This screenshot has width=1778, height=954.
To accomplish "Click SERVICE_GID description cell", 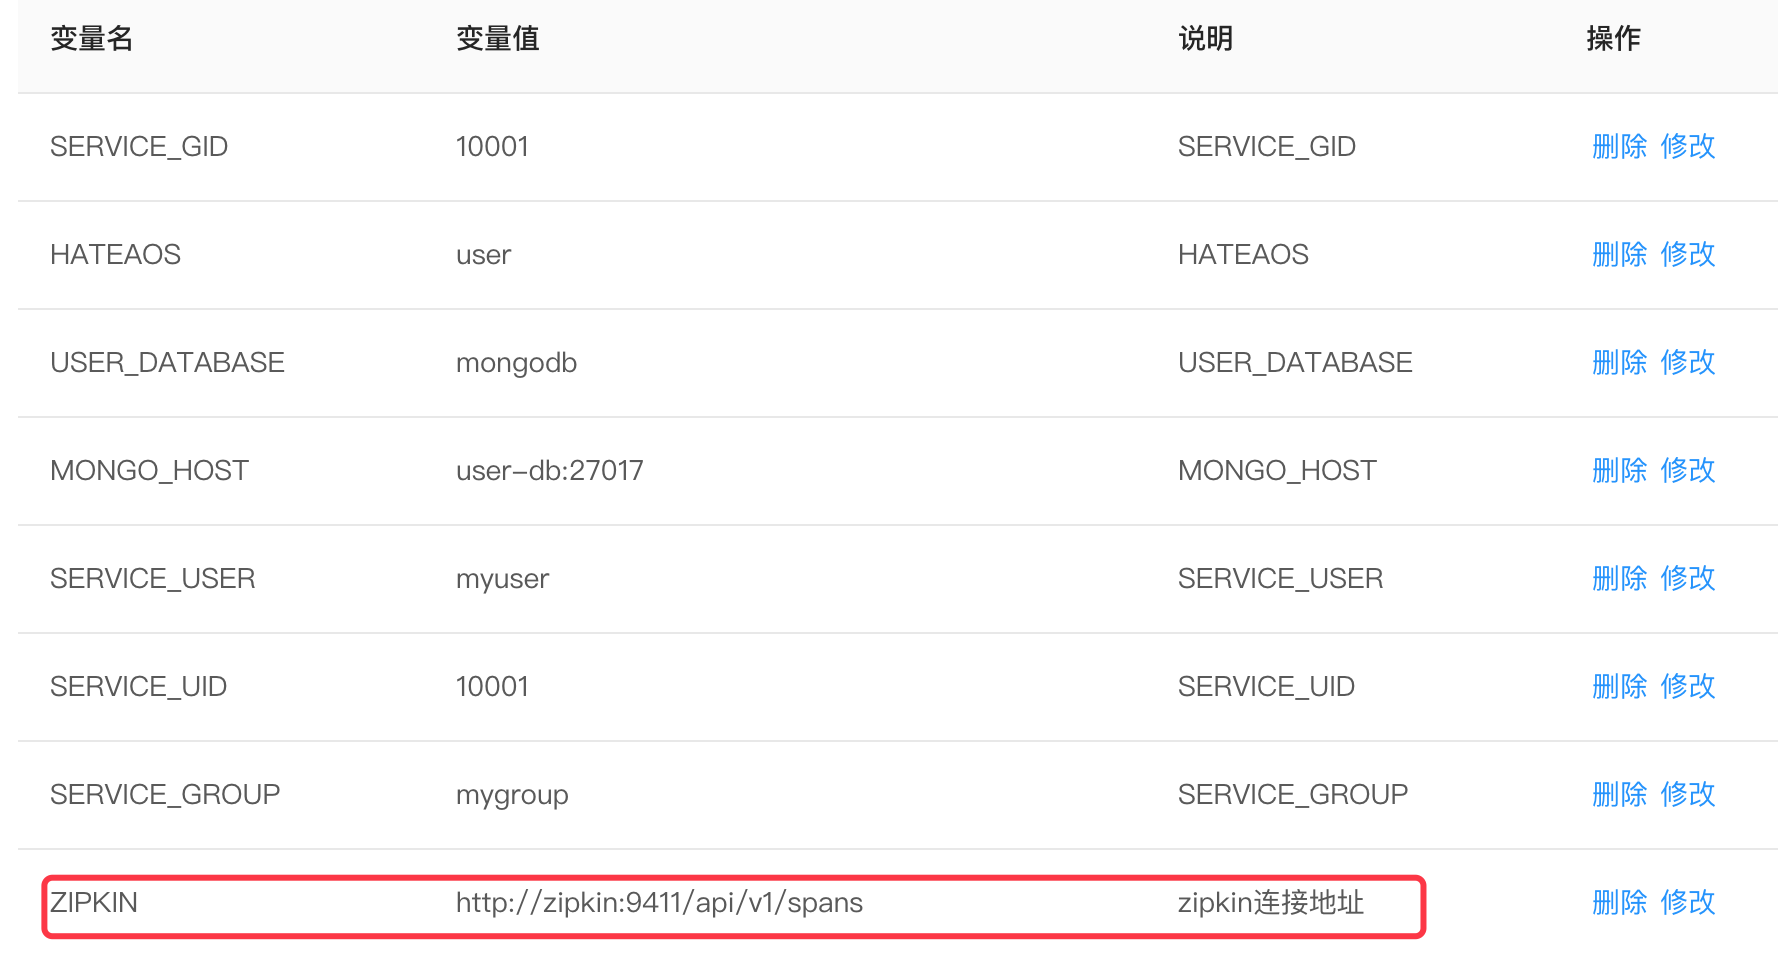I will pyautogui.click(x=1267, y=147).
